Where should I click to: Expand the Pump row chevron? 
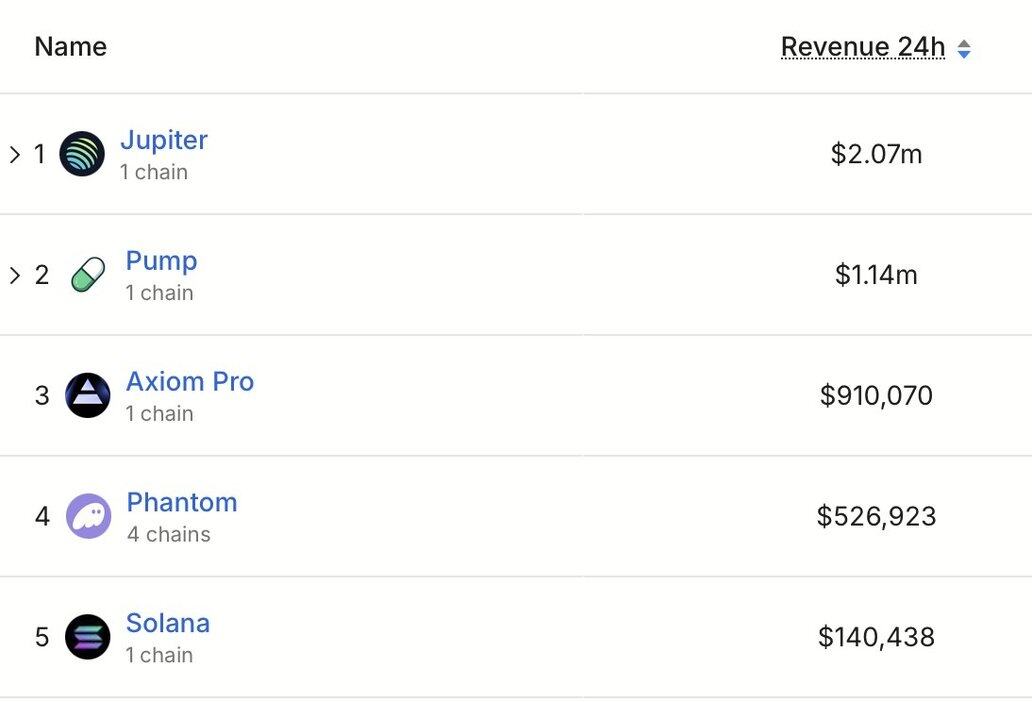(15, 275)
